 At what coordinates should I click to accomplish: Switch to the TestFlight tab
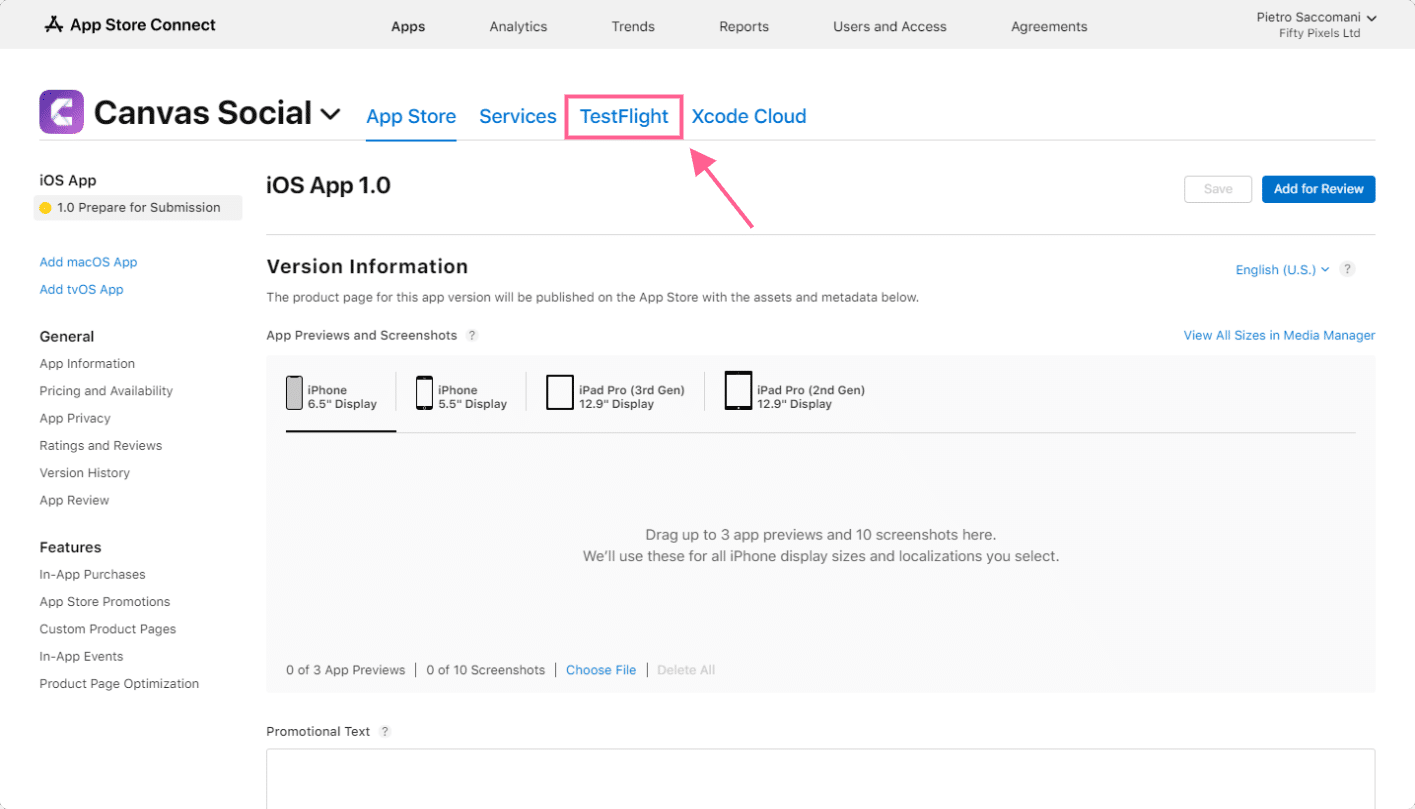coord(624,117)
